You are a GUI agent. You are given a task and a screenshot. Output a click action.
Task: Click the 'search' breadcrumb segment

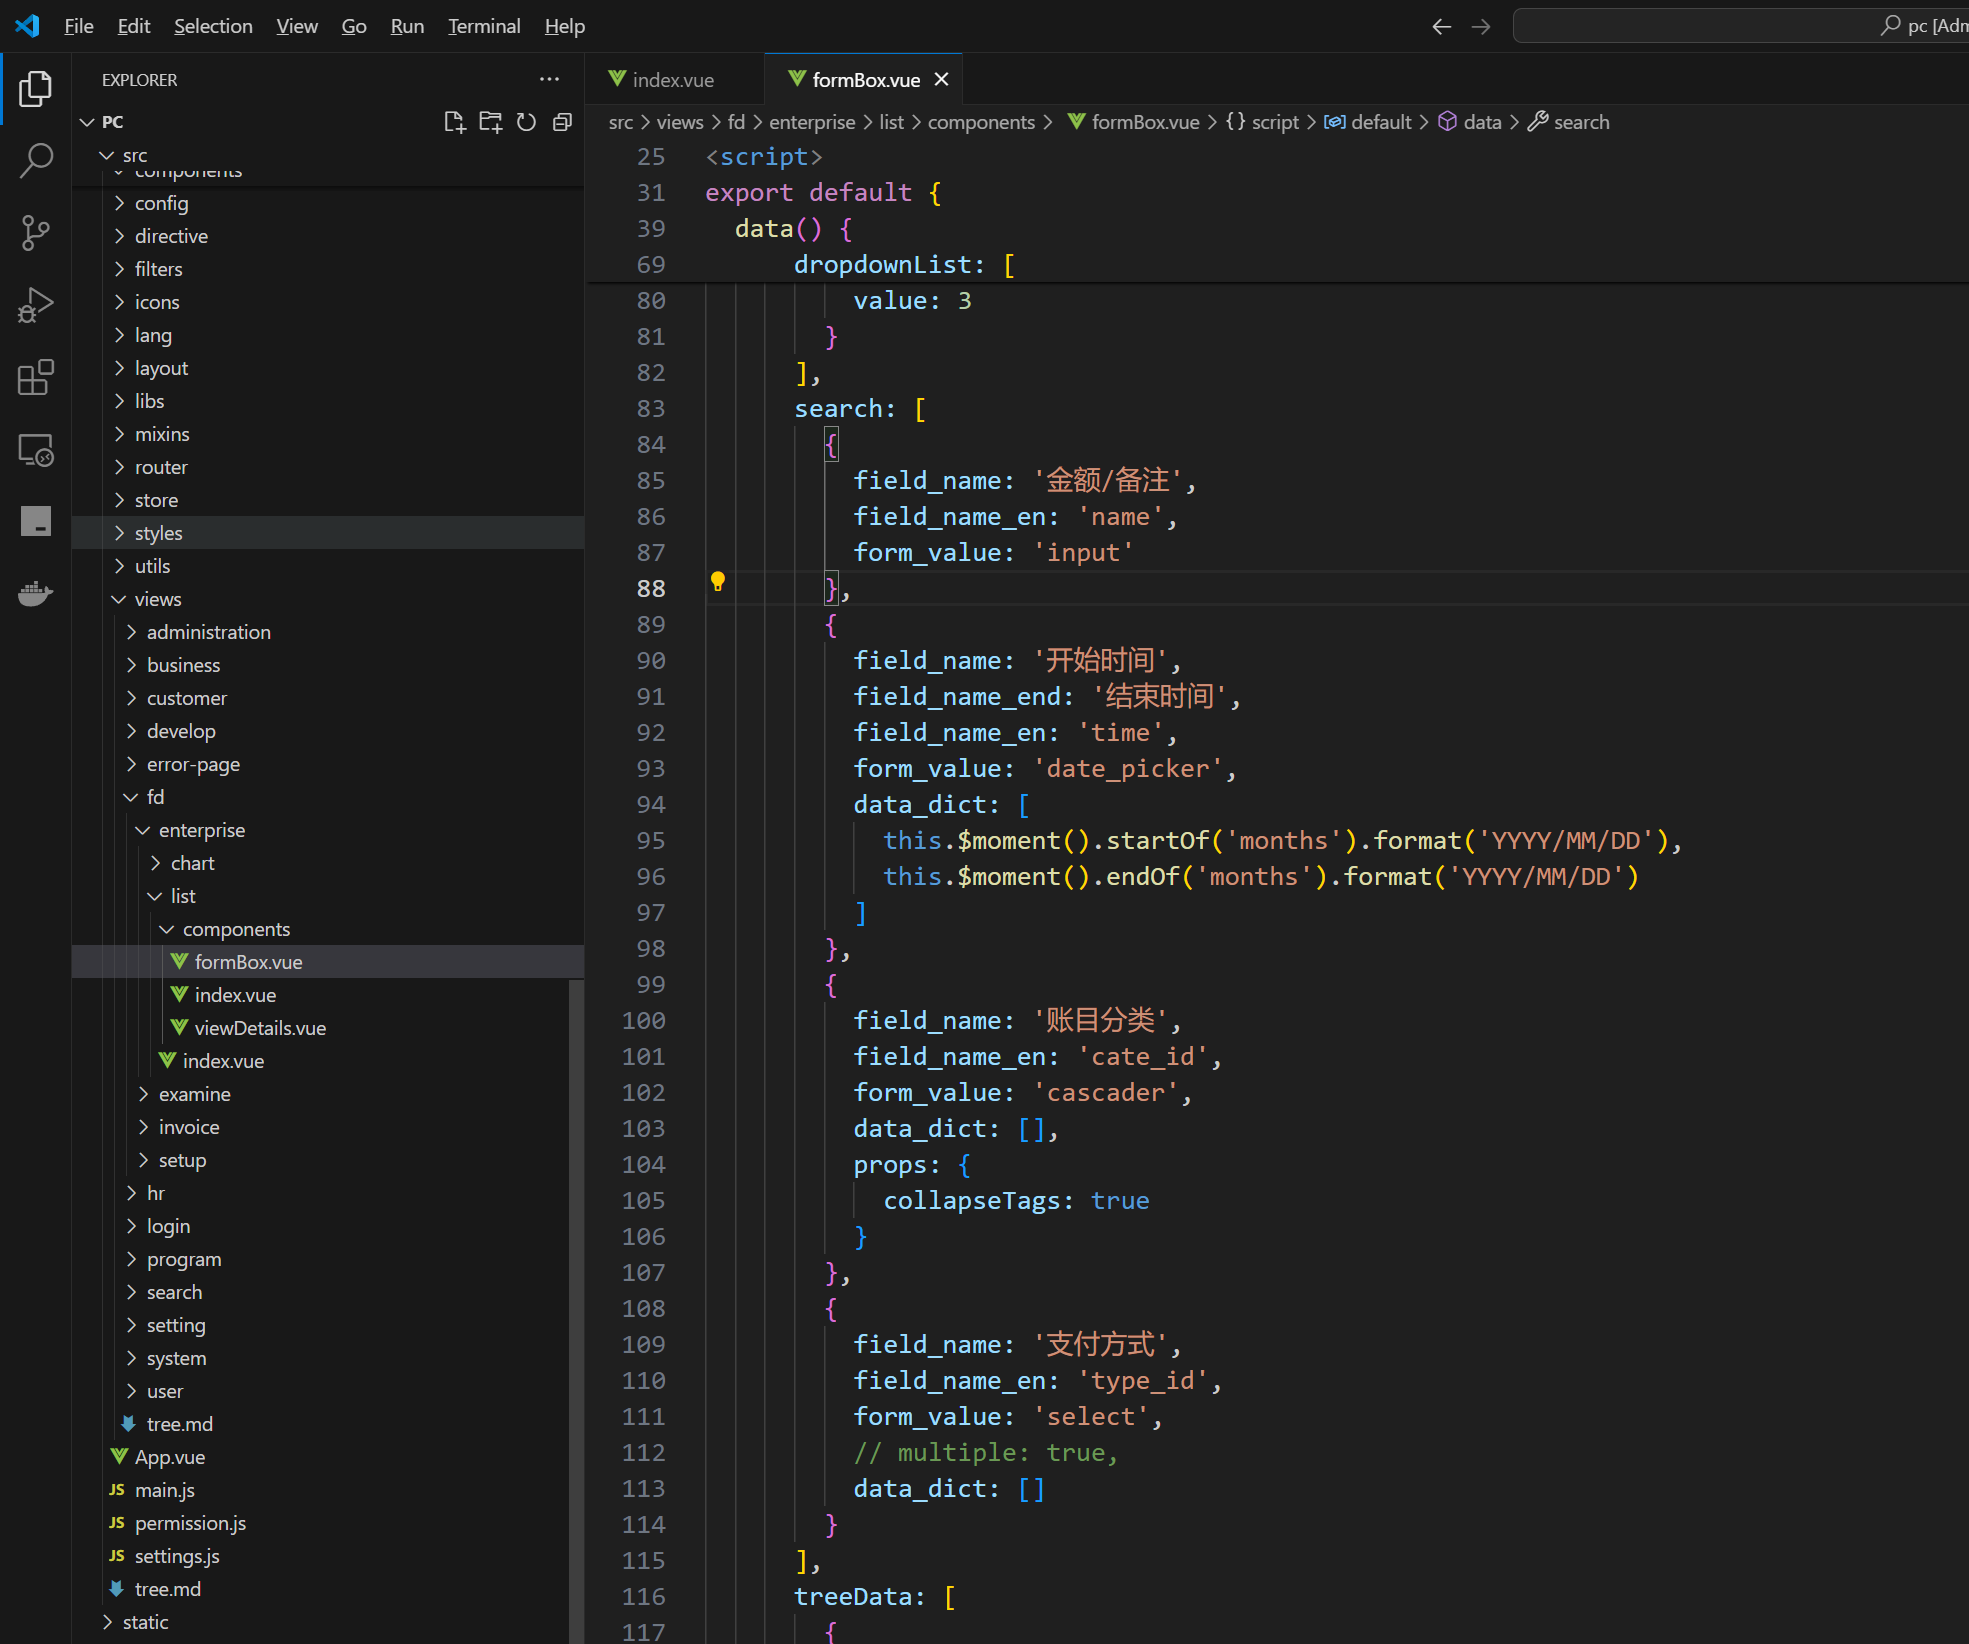click(1569, 122)
